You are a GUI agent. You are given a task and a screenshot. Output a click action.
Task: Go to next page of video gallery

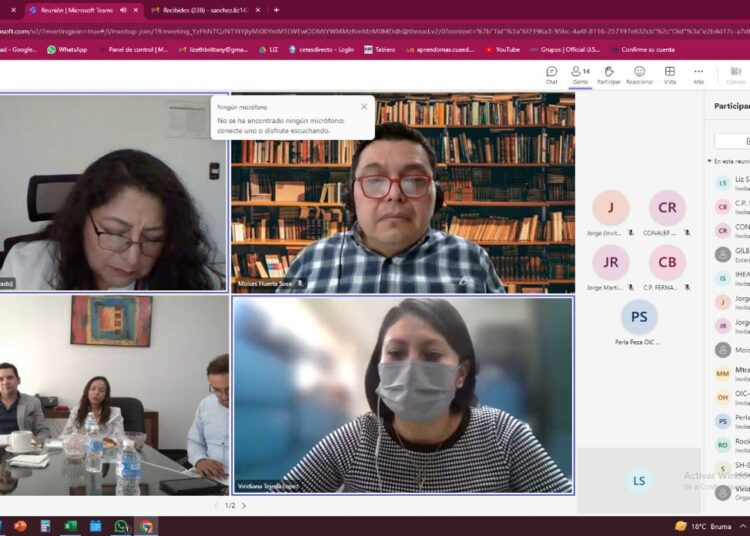pos(244,505)
